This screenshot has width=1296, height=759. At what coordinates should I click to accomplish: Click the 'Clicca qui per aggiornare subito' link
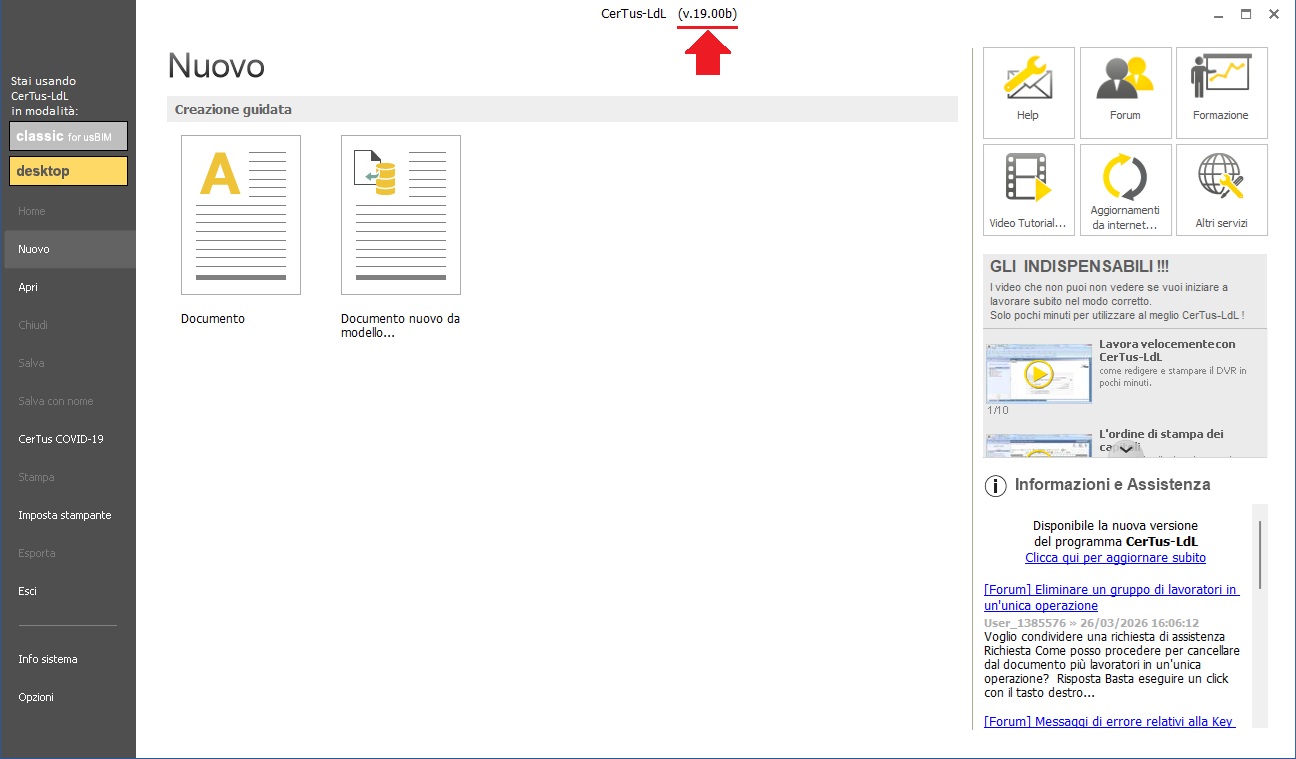click(x=1115, y=558)
